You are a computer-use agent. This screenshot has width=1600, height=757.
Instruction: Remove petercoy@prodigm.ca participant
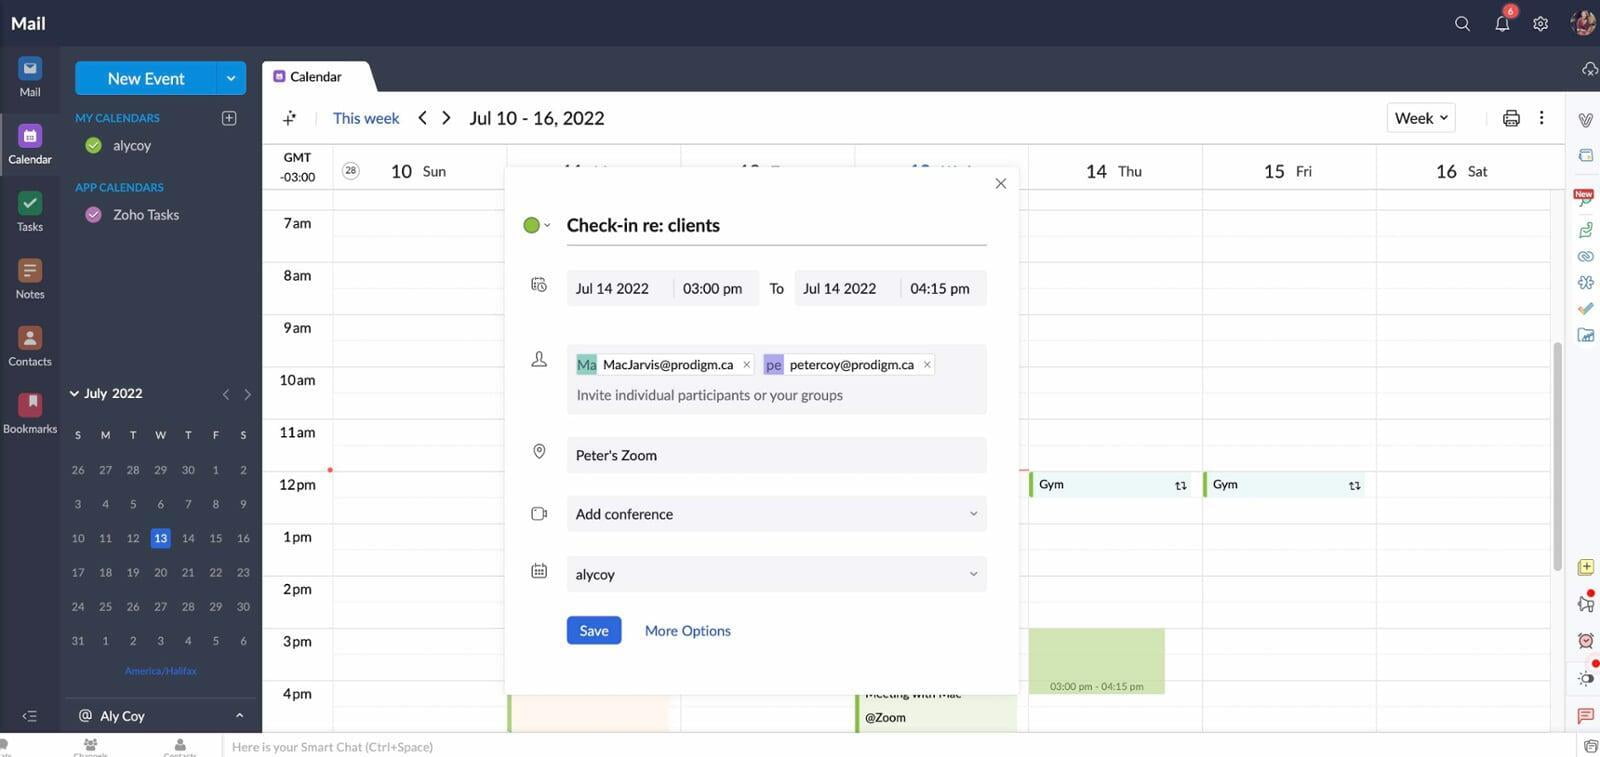click(x=927, y=365)
